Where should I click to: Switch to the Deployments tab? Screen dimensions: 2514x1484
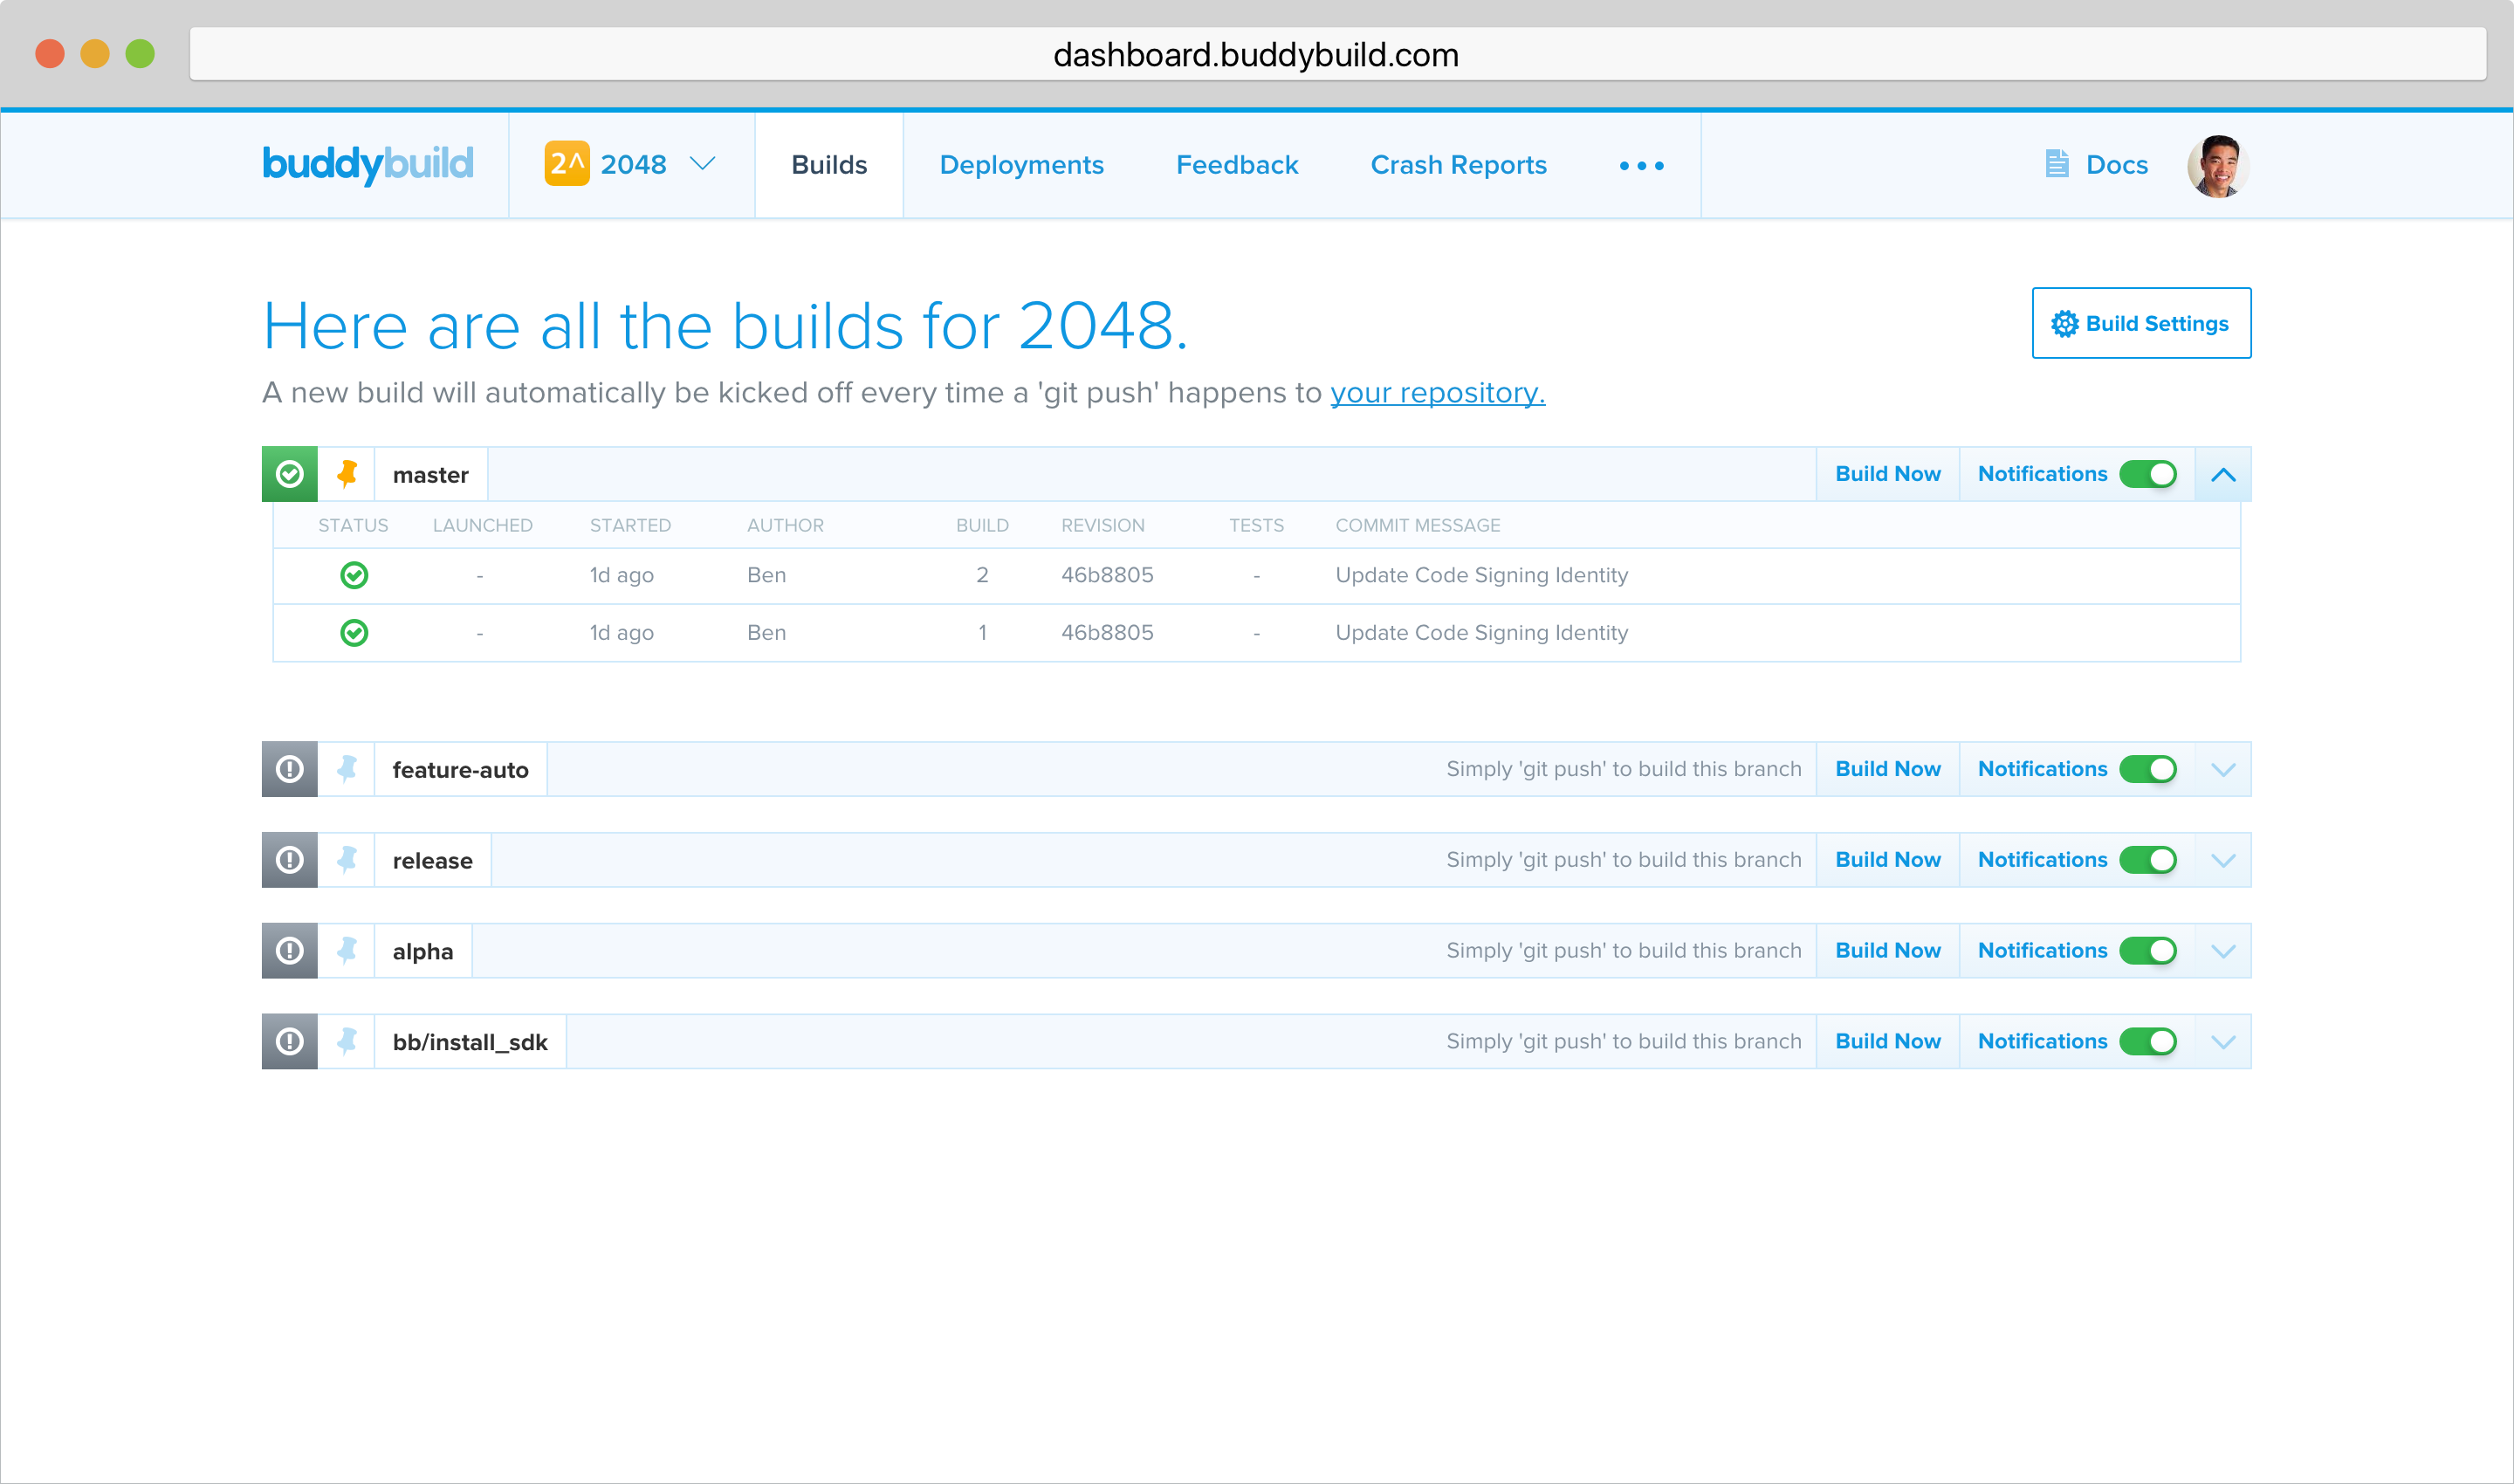point(1021,165)
